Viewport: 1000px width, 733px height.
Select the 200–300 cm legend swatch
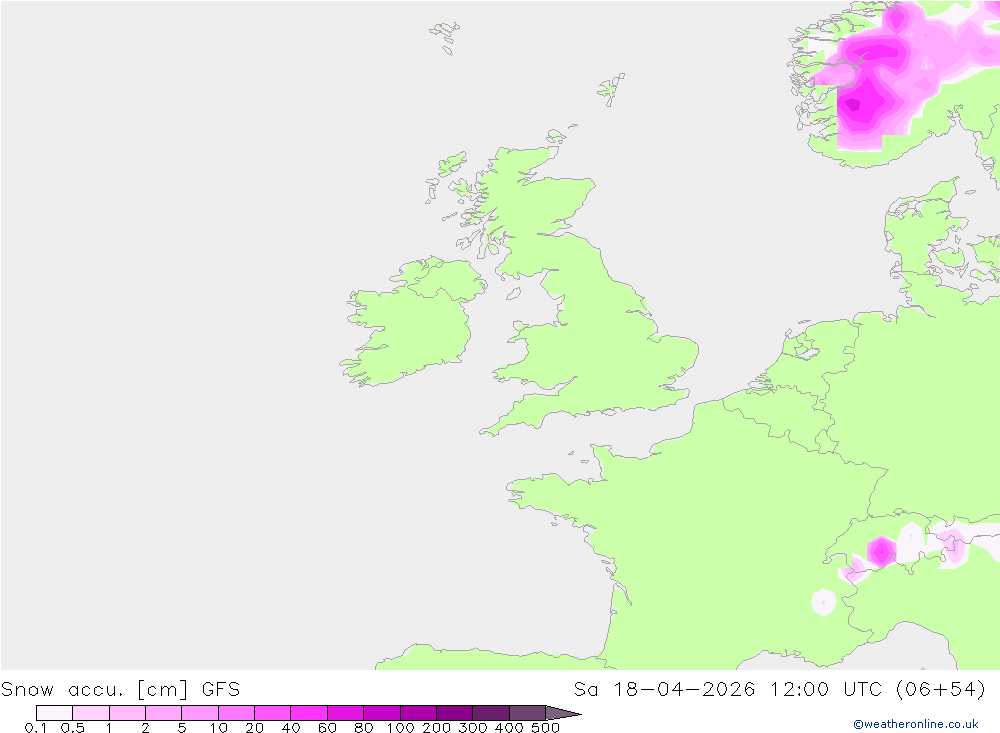point(454,713)
